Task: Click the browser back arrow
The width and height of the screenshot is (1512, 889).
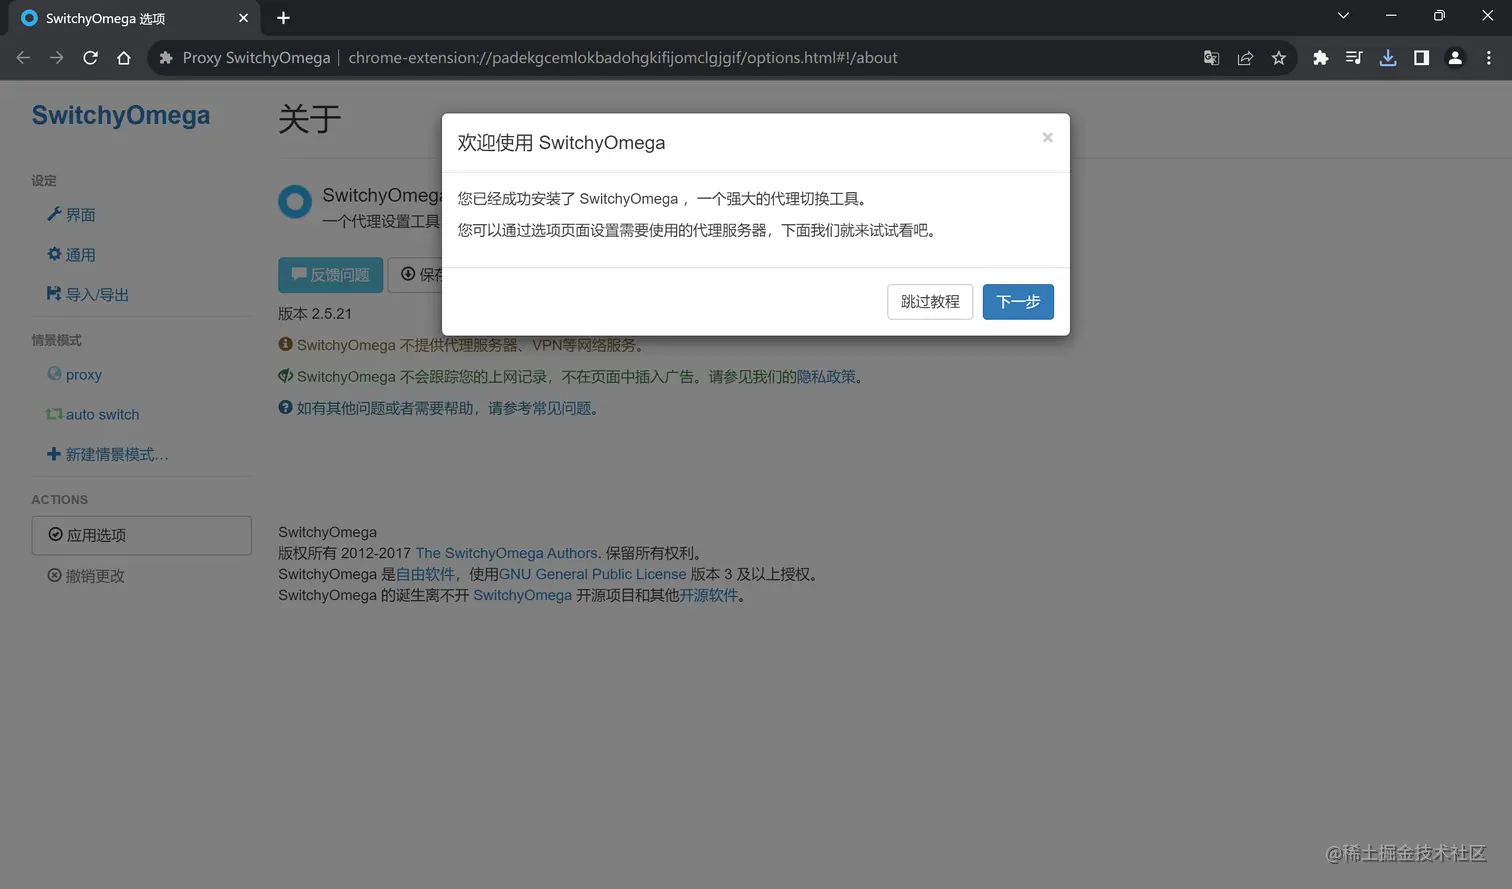Action: click(x=23, y=58)
